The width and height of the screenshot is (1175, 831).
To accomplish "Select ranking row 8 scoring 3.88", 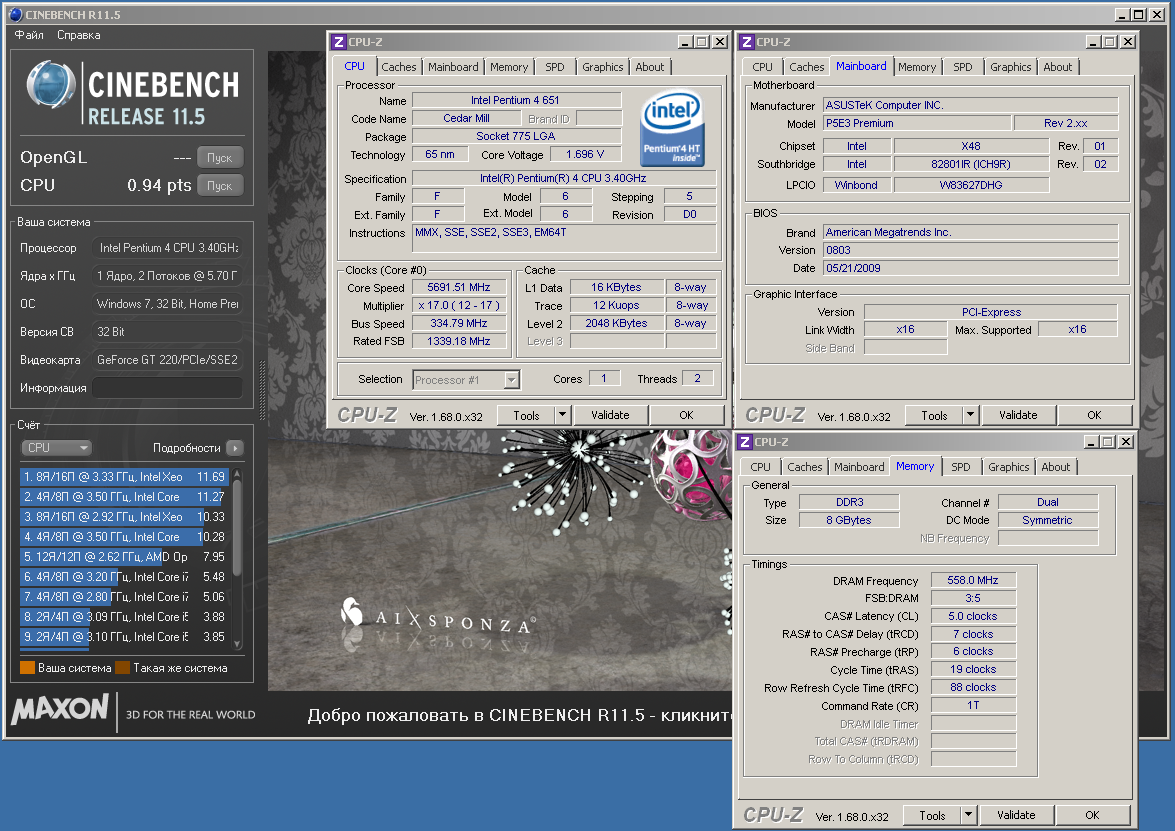I will coord(124,617).
